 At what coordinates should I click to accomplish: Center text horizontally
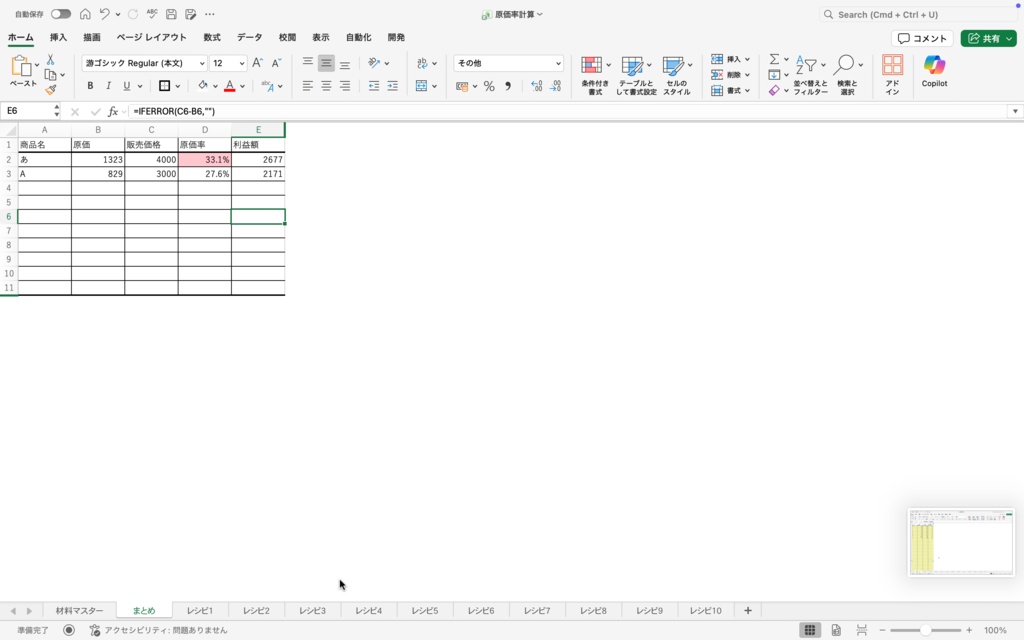[x=326, y=86]
